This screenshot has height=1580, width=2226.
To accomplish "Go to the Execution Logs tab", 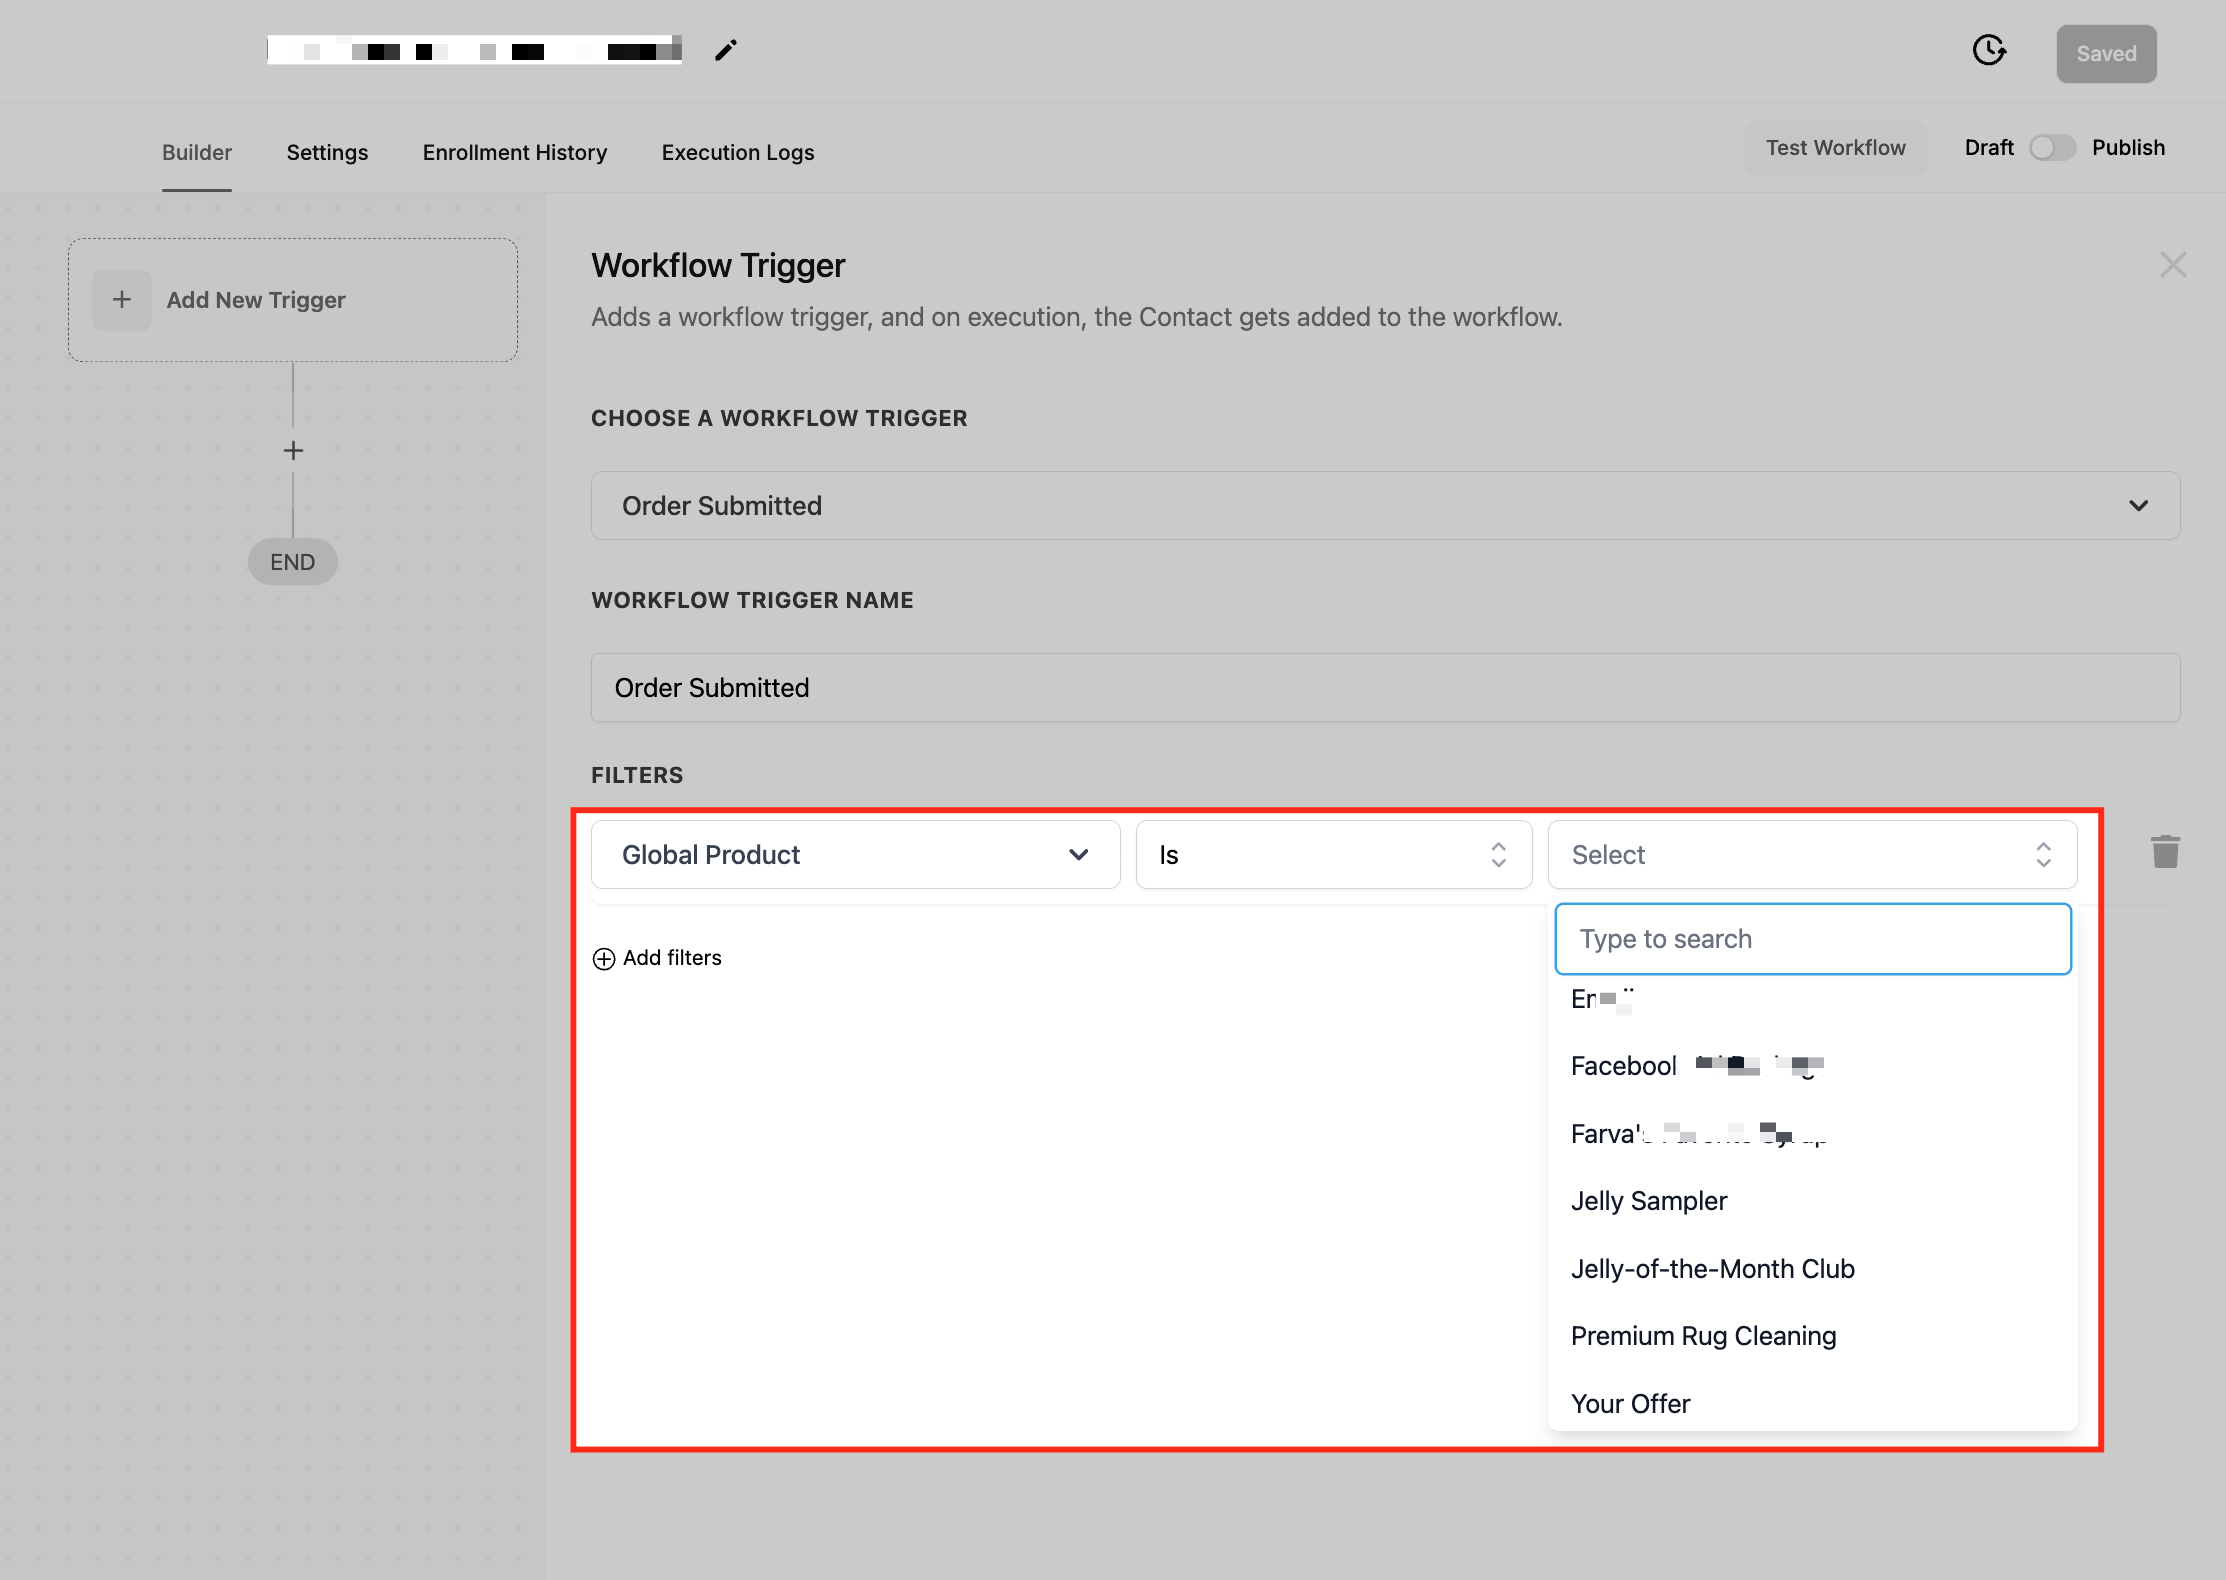I will tap(737, 152).
